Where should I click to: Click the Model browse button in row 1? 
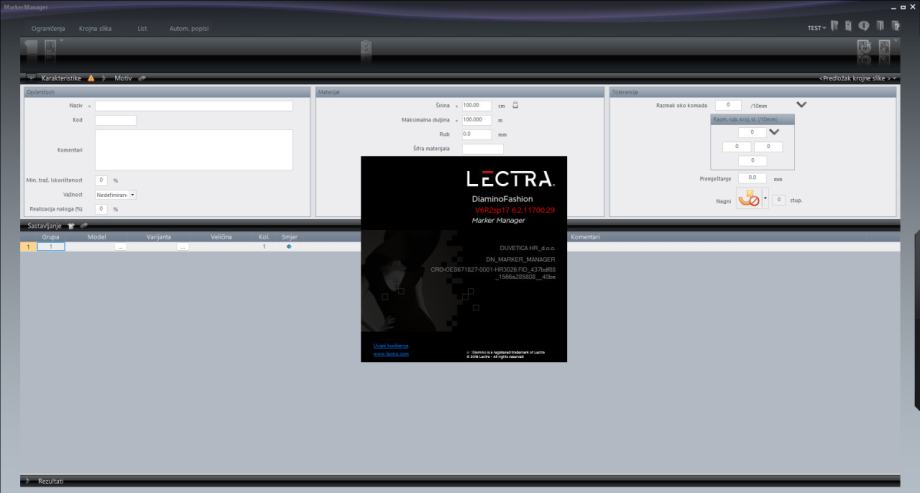pos(120,247)
